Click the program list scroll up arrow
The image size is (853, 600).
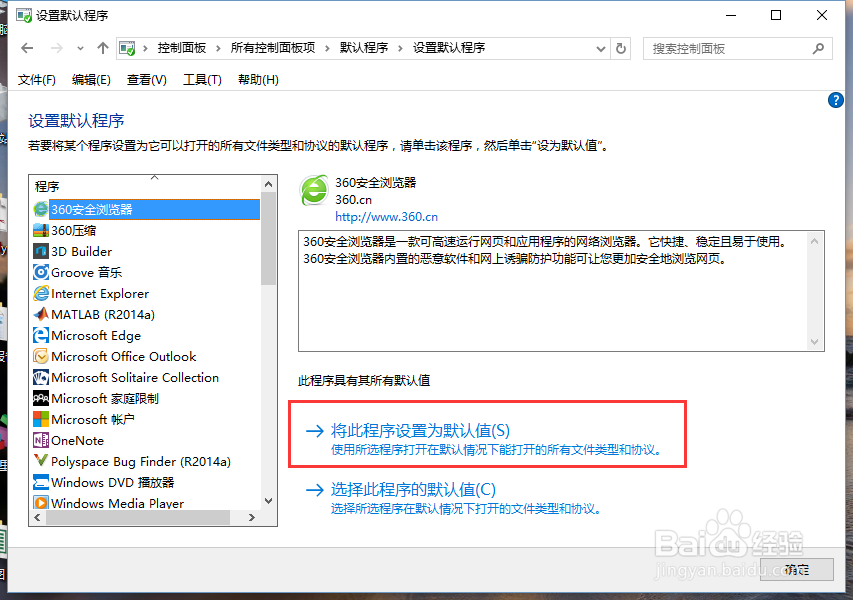click(x=268, y=184)
